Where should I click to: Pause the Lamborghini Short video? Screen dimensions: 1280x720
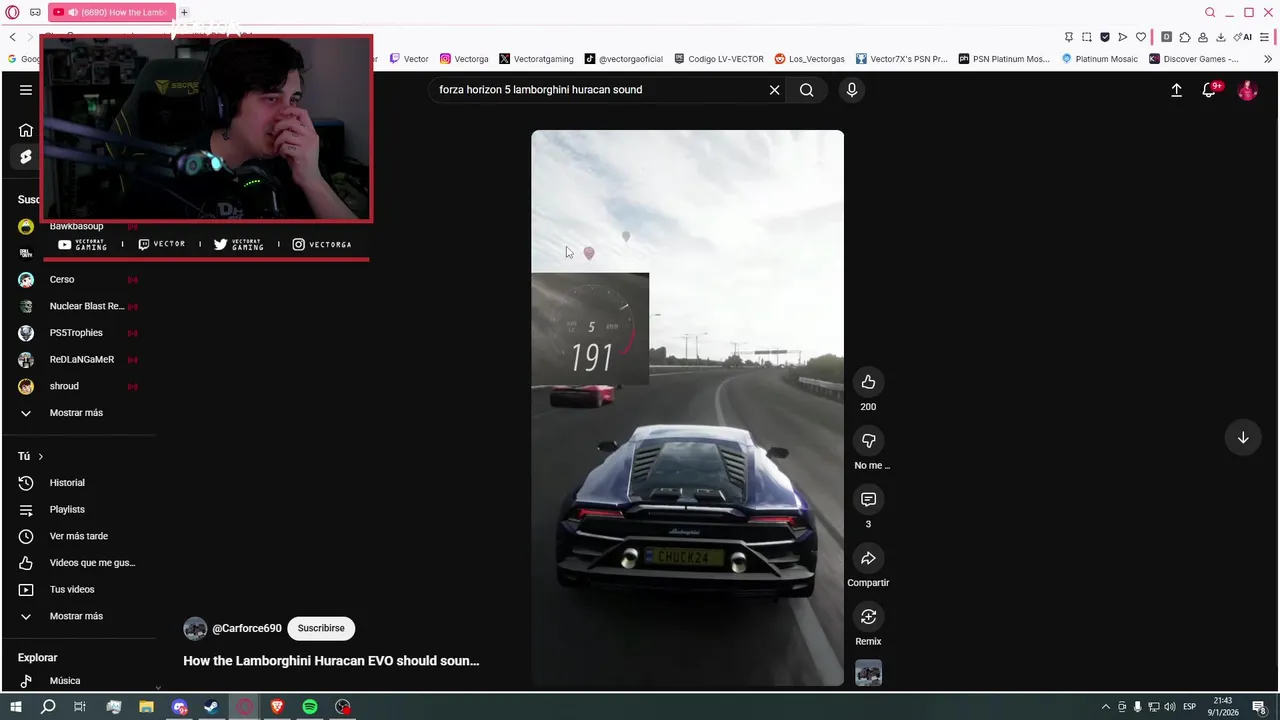(687, 408)
